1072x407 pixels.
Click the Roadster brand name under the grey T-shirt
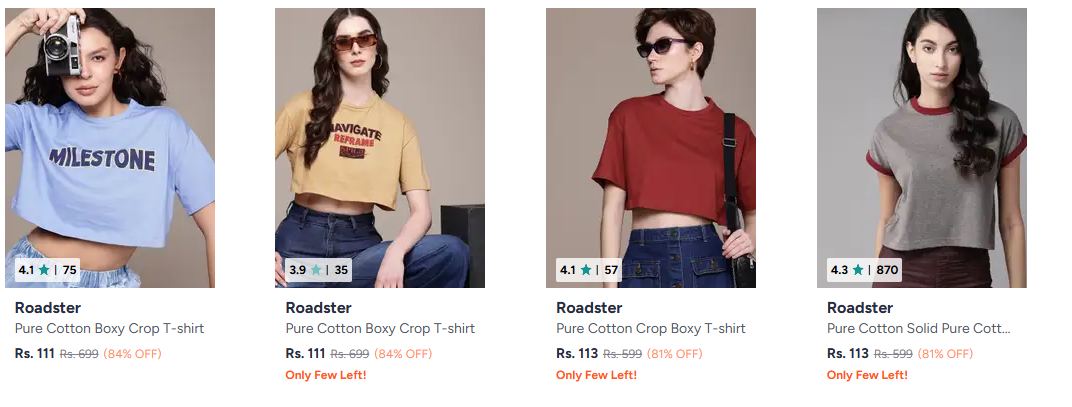860,308
